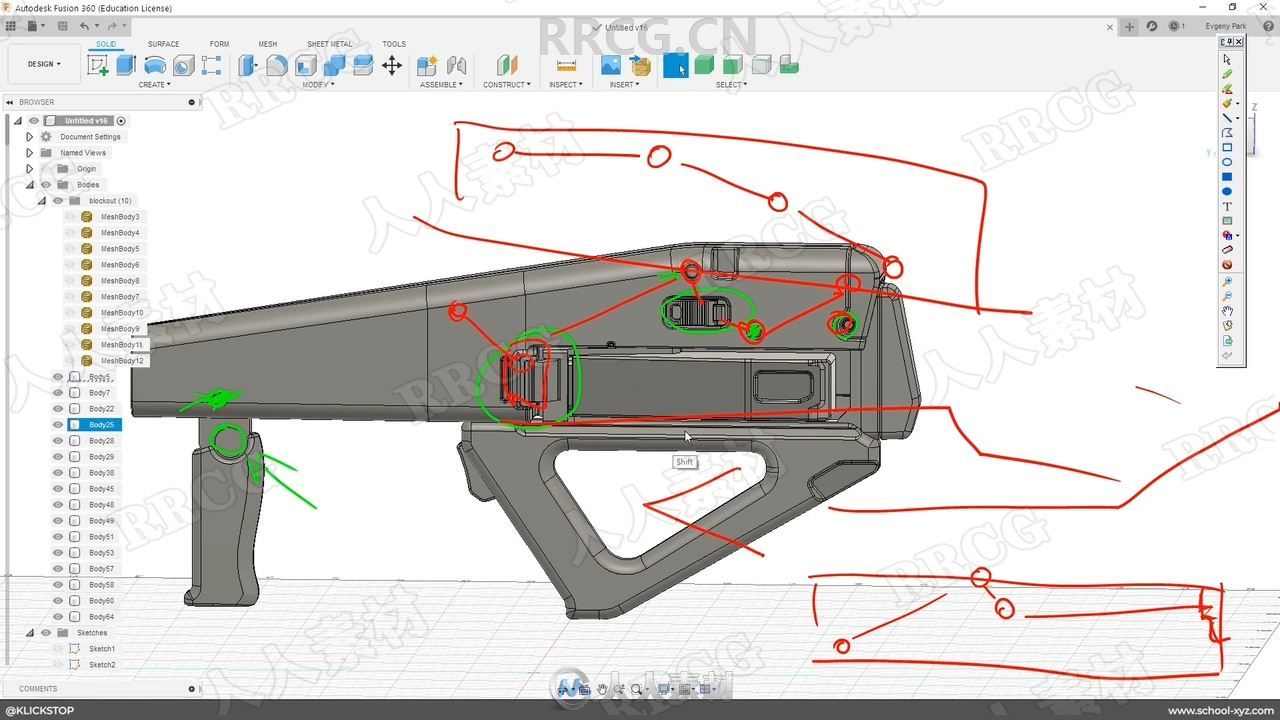Image resolution: width=1280 pixels, height=720 pixels.
Task: Toggle the root Untitled v16 visibility eye
Action: [34, 121]
